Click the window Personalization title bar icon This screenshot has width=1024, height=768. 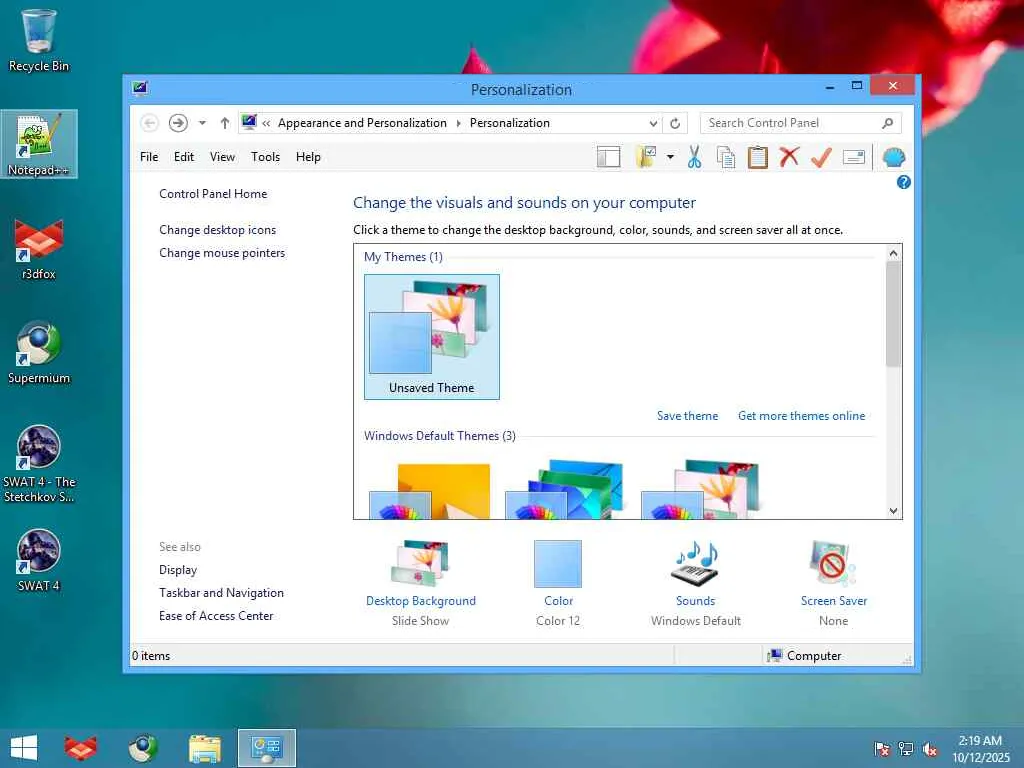coord(139,88)
